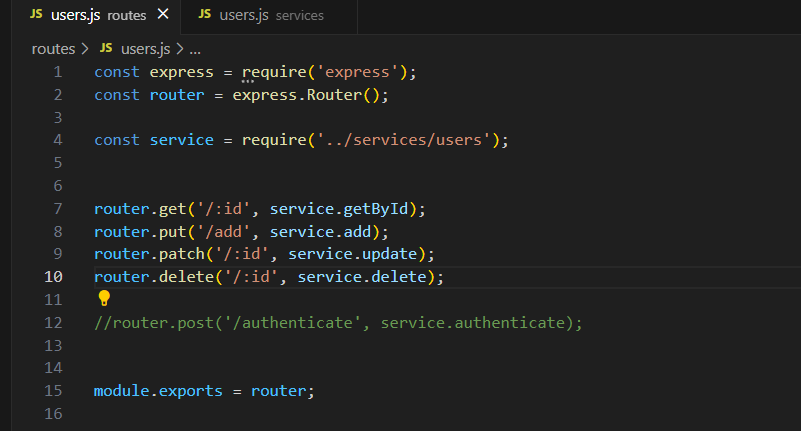Click service.update on line 9
Image resolution: width=801 pixels, height=431 pixels.
click(x=352, y=254)
